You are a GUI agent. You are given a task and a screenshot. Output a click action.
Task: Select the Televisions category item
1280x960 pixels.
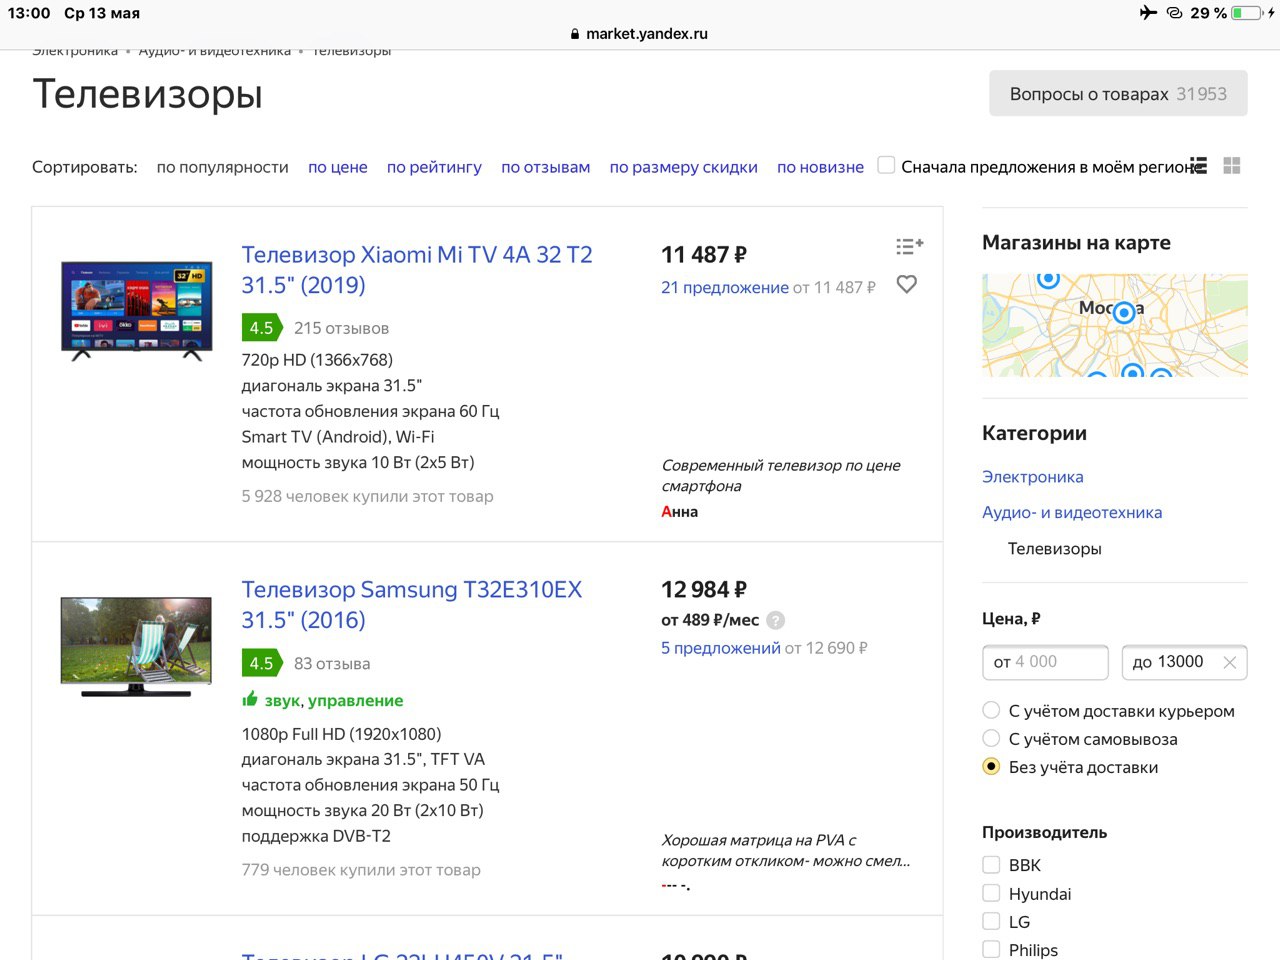point(1055,548)
